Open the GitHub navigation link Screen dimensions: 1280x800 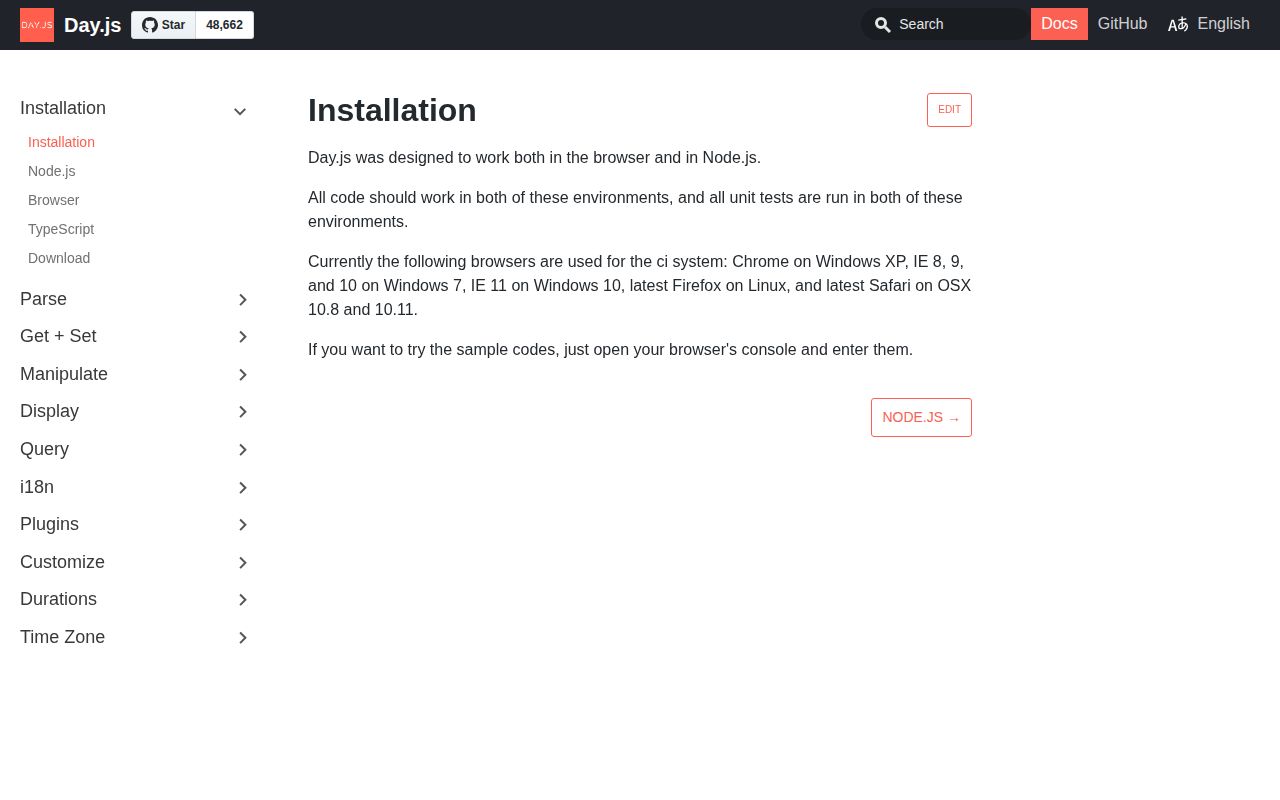1122,24
